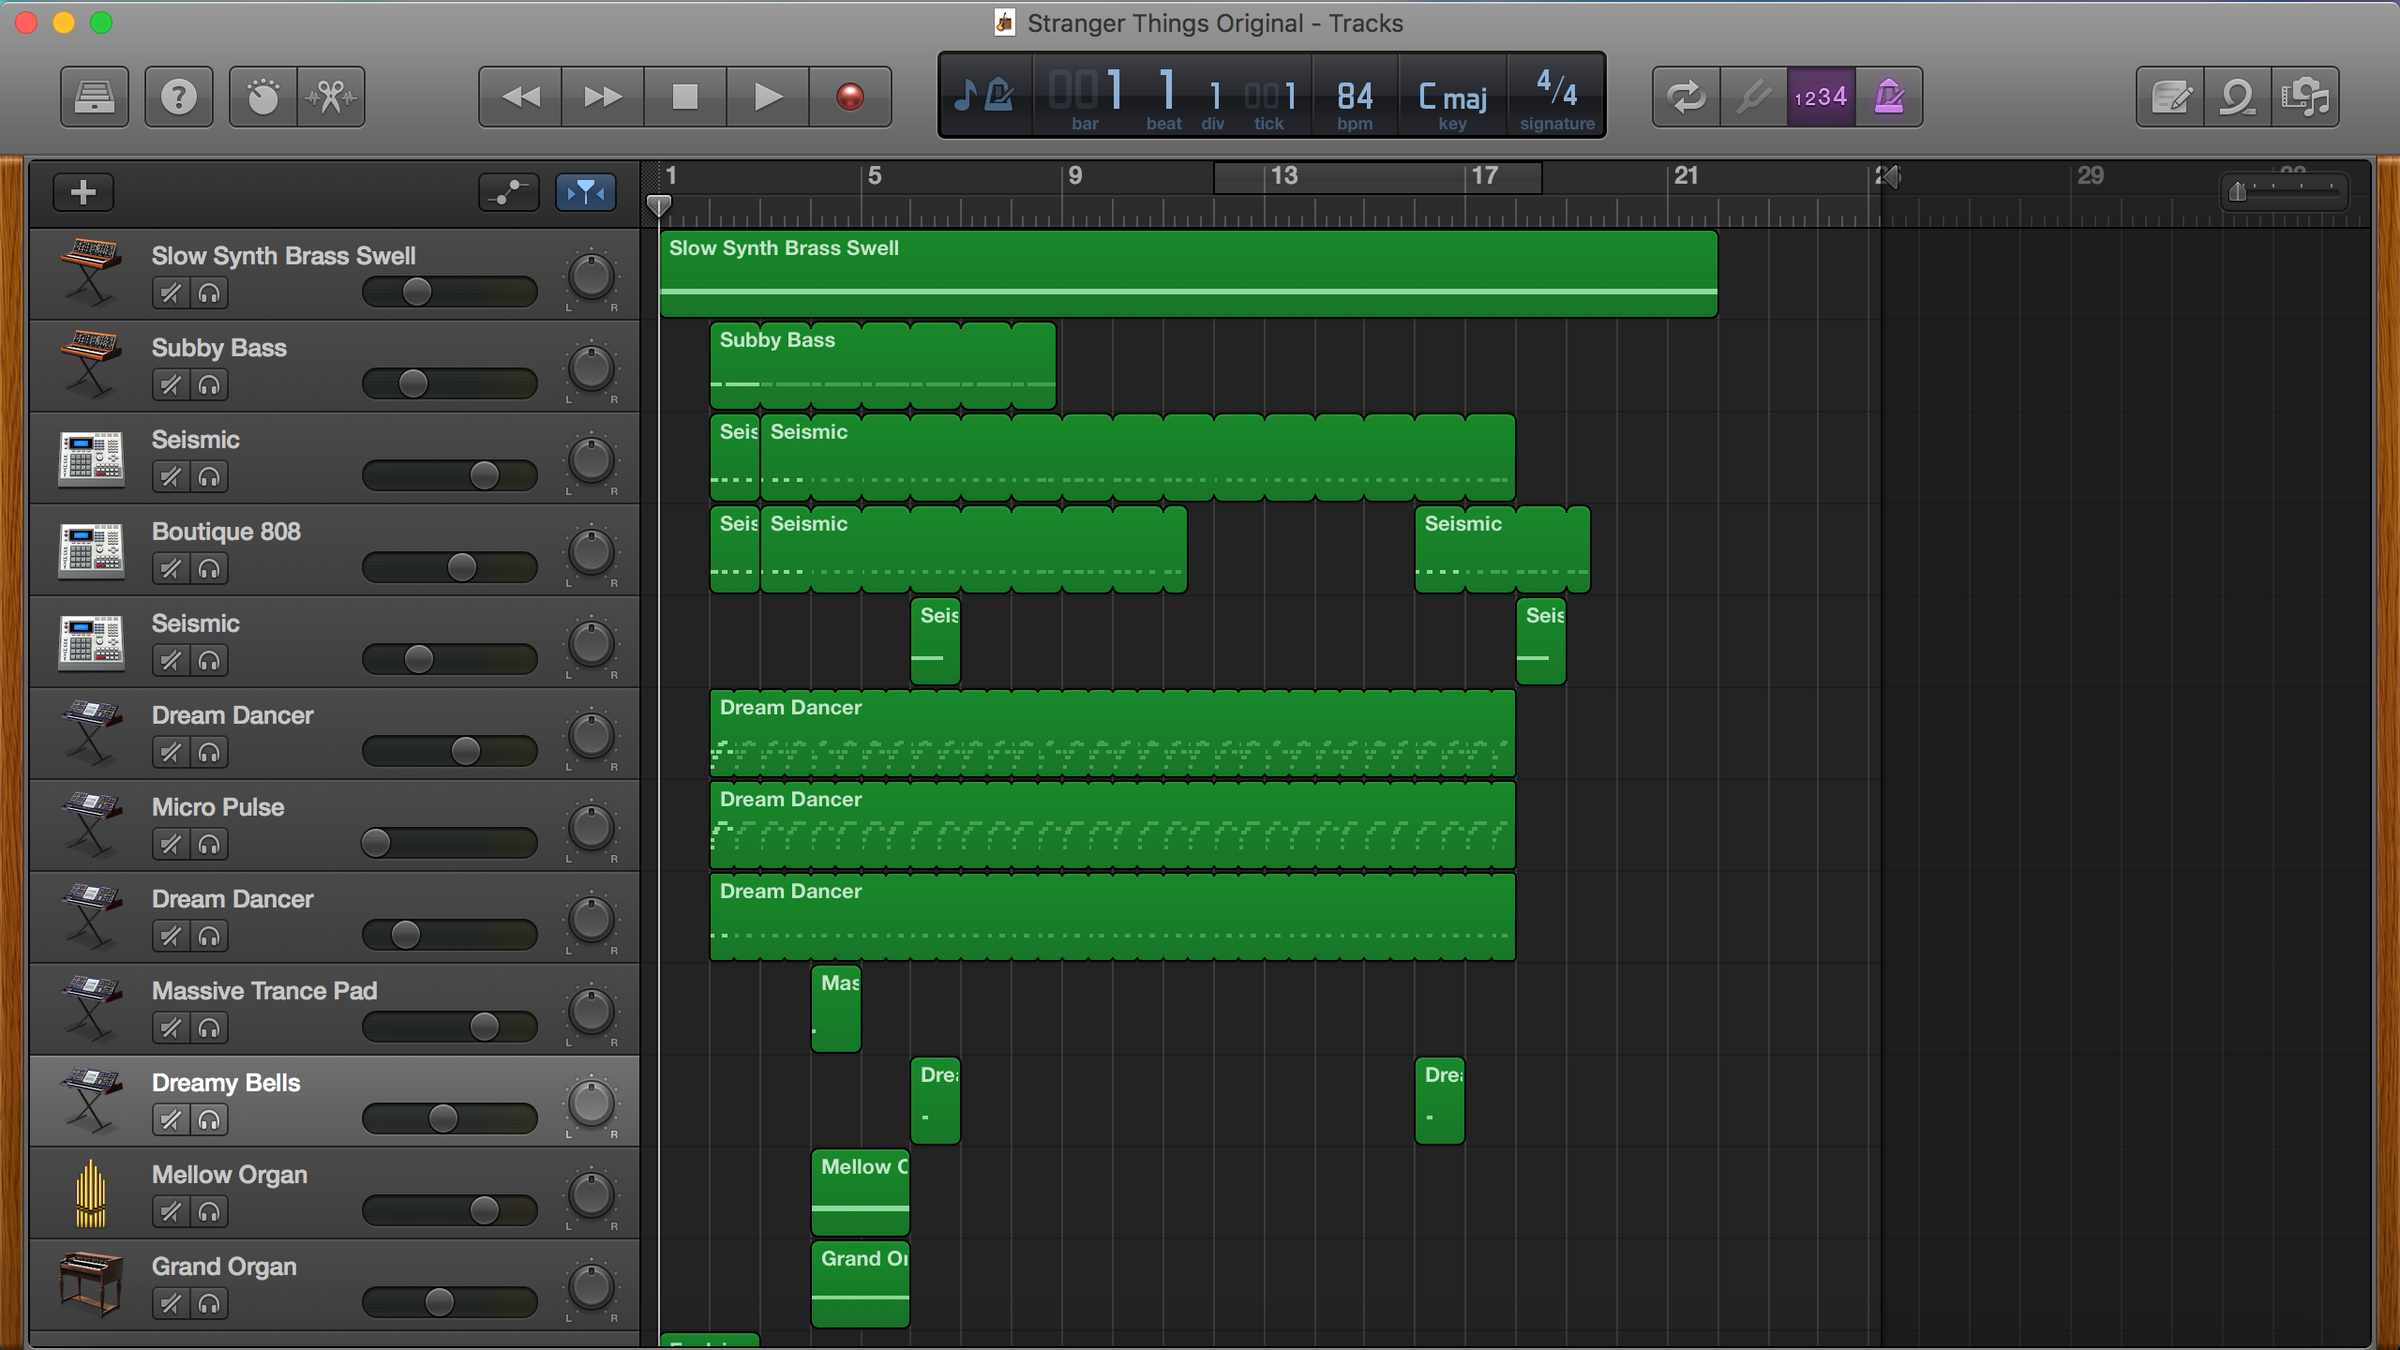This screenshot has width=2400, height=1350.
Task: Open the C maj key selector
Action: (1452, 97)
